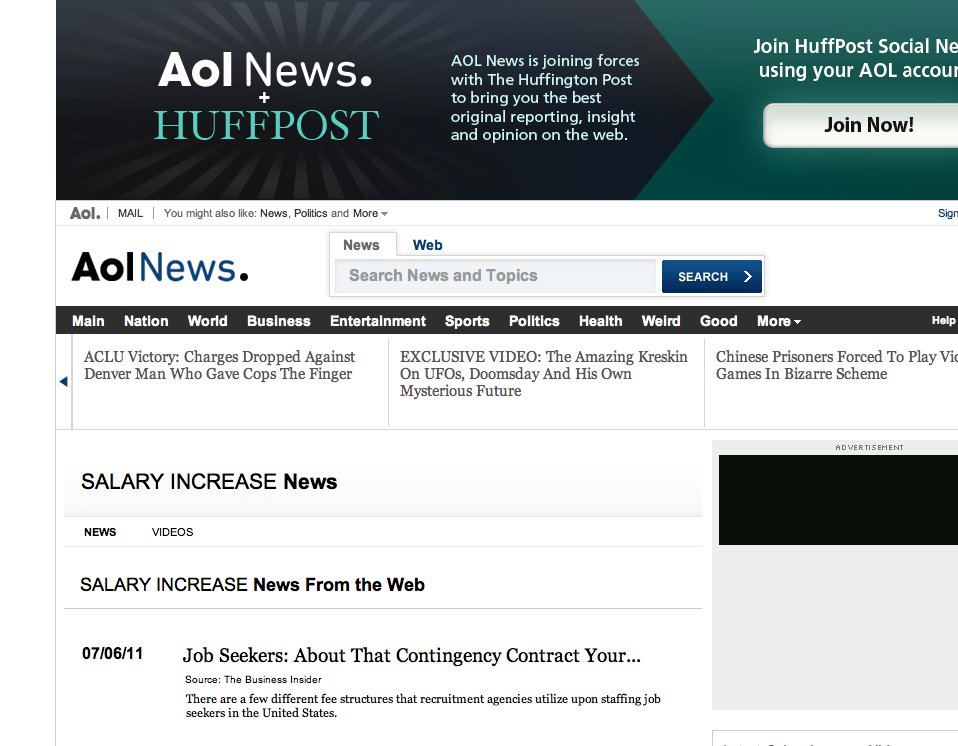Open the Job Seekers contingency contract article

coord(412,656)
